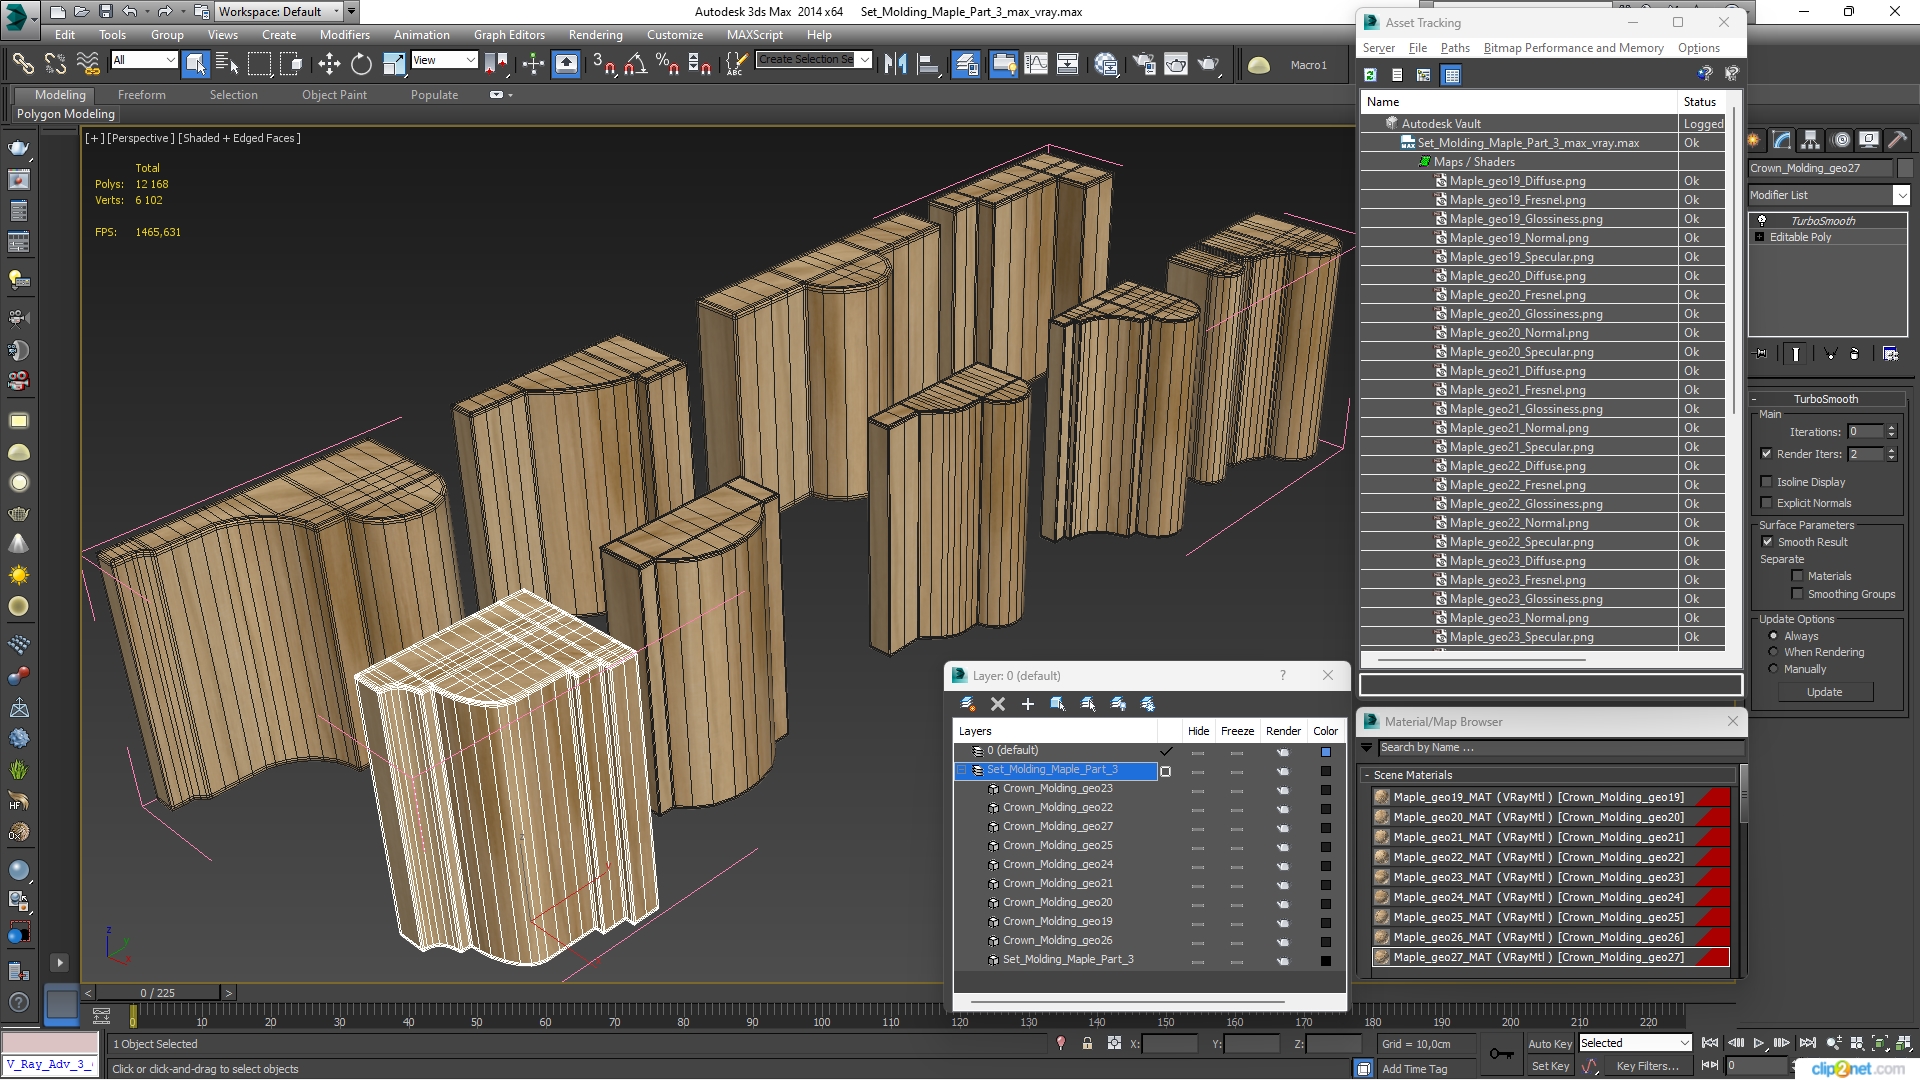Open reference coordinate system View dropdown
The image size is (1920, 1080).
pos(443,60)
